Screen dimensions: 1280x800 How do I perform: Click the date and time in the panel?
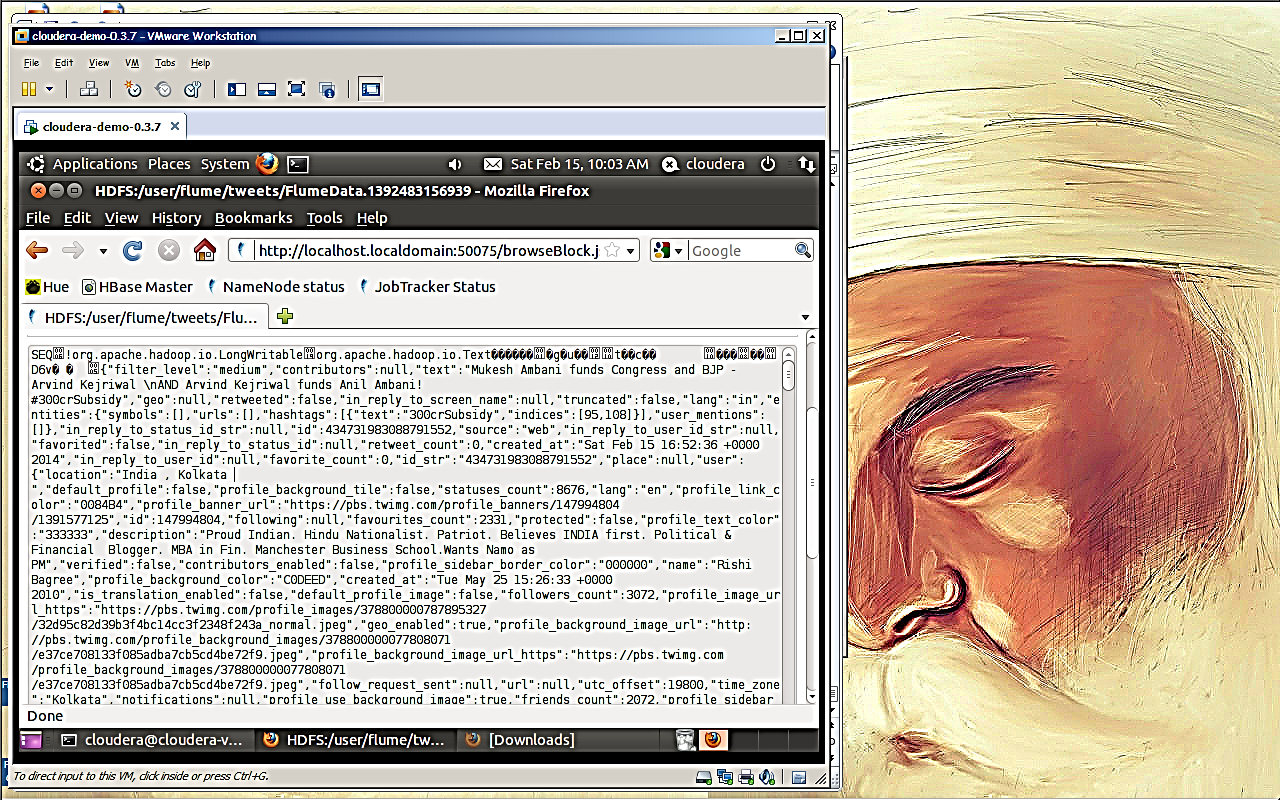579,164
